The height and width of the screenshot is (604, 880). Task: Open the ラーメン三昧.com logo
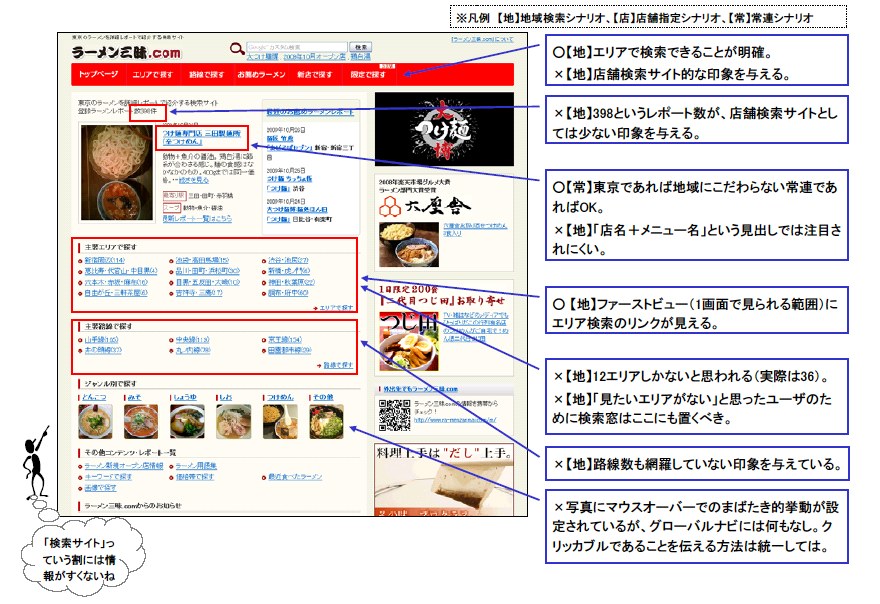click(126, 53)
